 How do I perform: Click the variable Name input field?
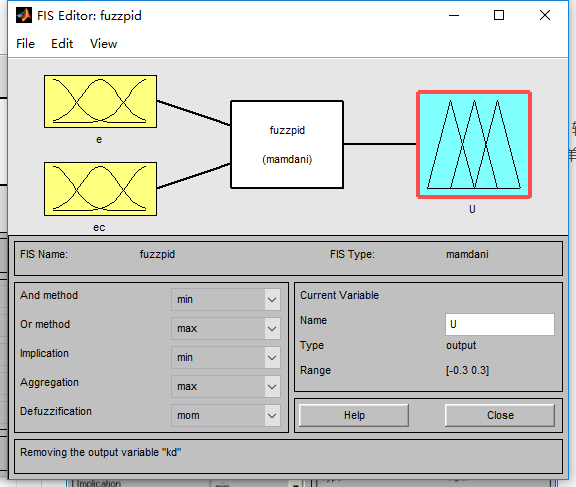coord(500,324)
